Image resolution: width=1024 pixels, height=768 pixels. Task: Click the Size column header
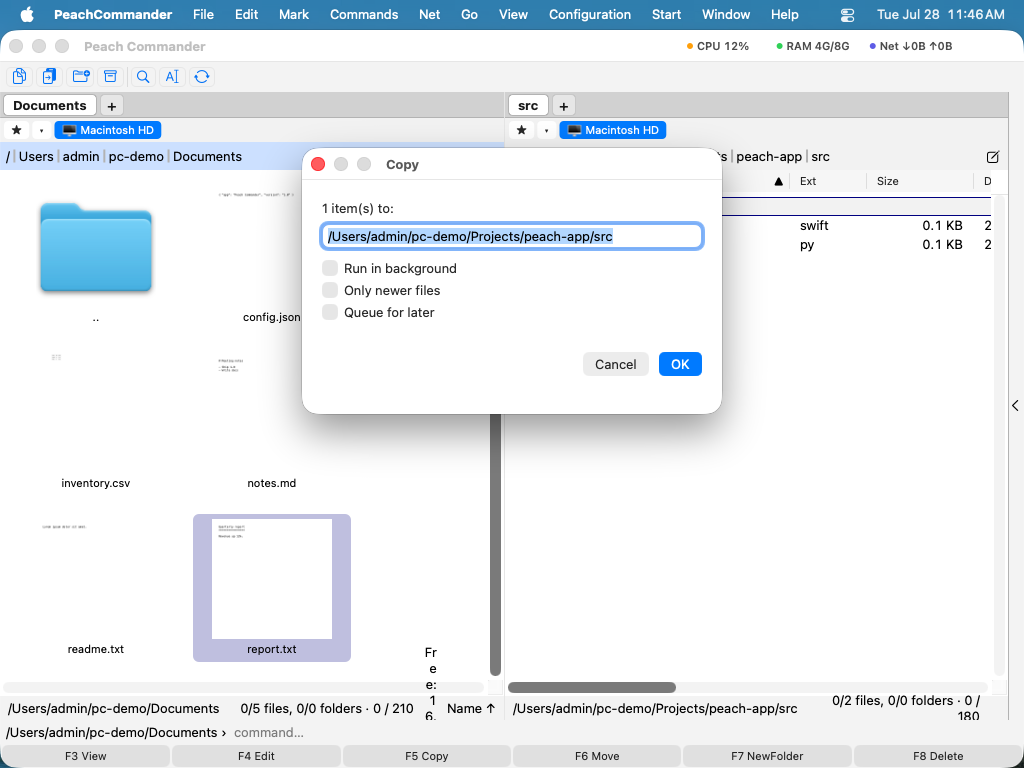click(x=888, y=182)
